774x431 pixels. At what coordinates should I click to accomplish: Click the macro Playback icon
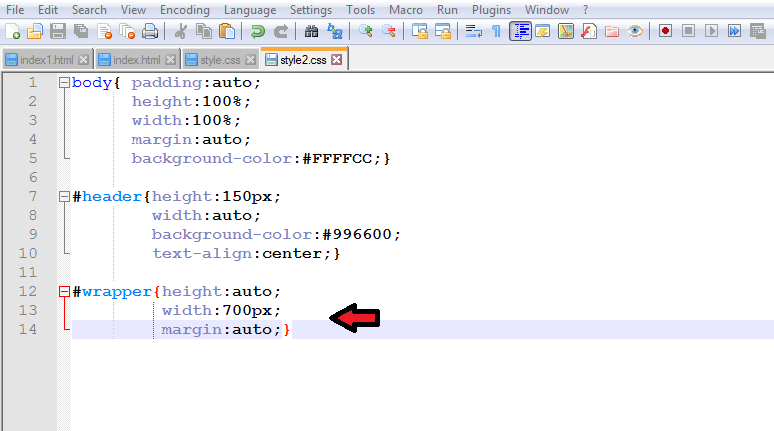point(711,31)
